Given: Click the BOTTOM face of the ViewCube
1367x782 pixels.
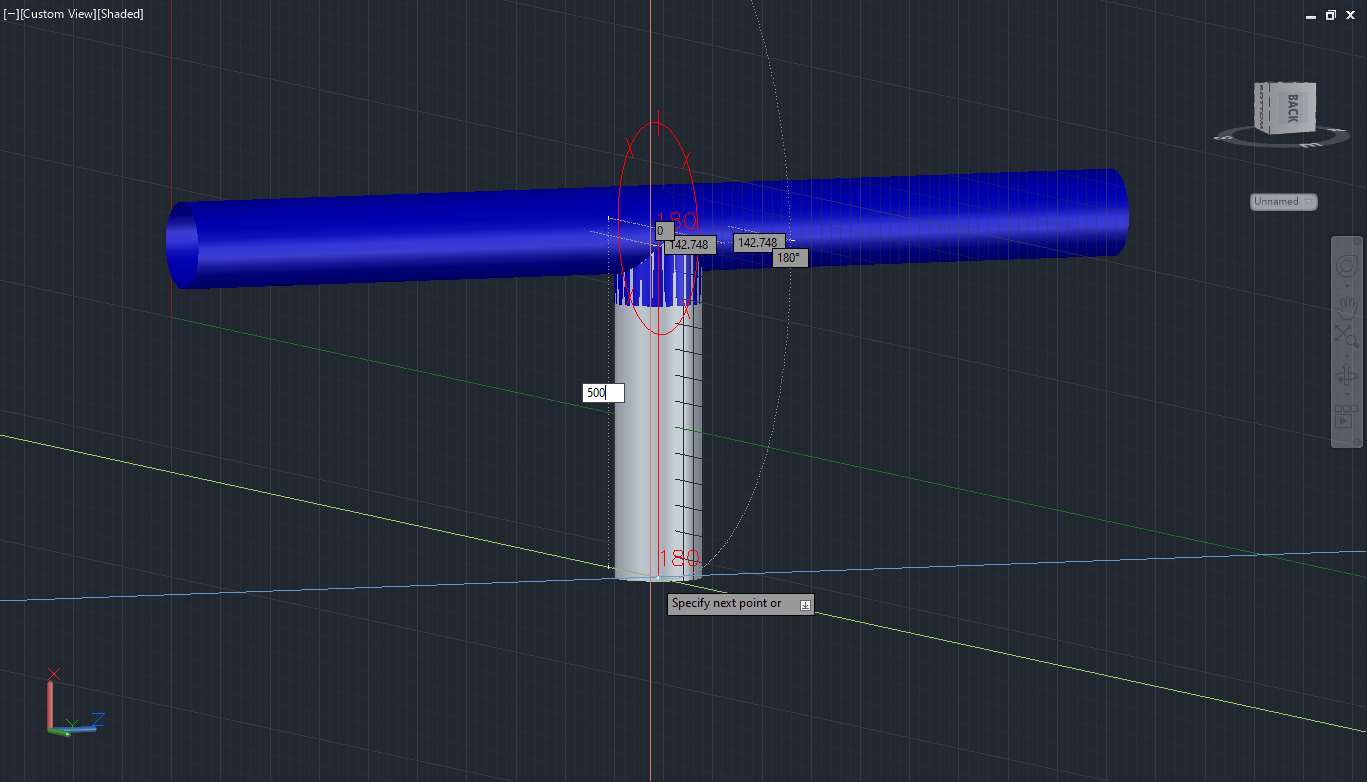Looking at the screenshot, I should click(1264, 107).
